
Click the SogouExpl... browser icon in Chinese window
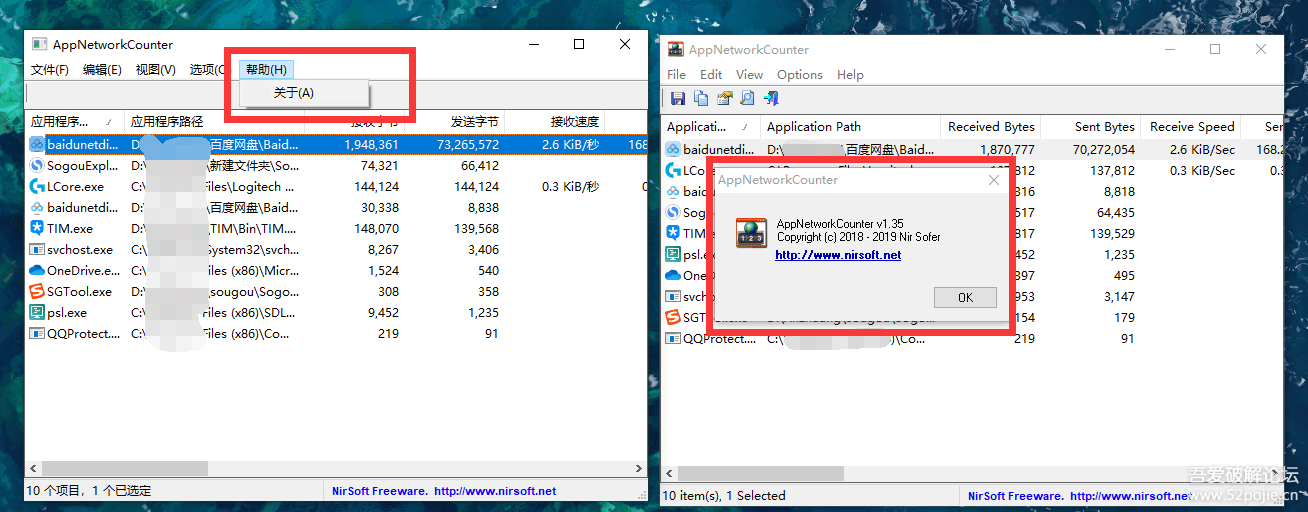[x=37, y=165]
